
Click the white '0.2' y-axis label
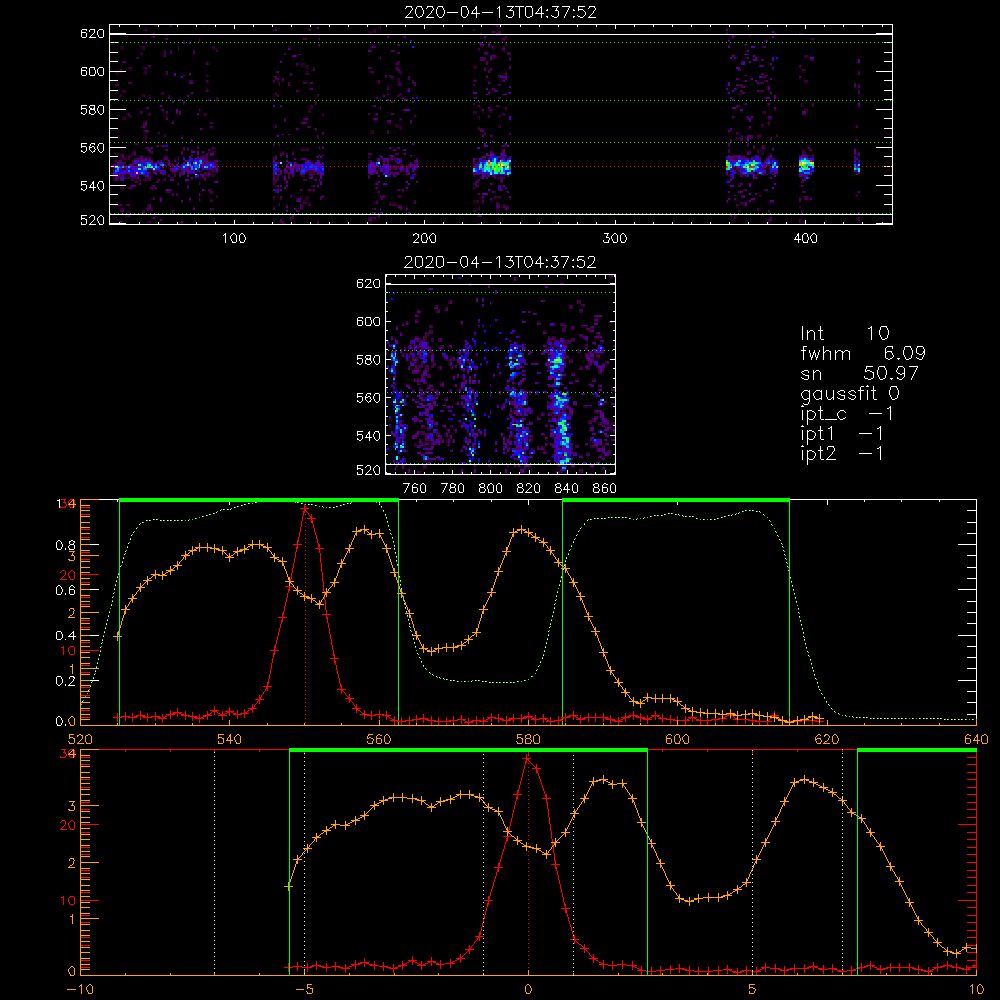[x=67, y=681]
